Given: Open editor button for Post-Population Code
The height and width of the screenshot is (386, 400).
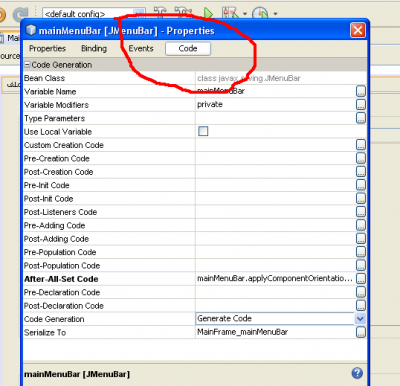Looking at the screenshot, I should [x=361, y=265].
